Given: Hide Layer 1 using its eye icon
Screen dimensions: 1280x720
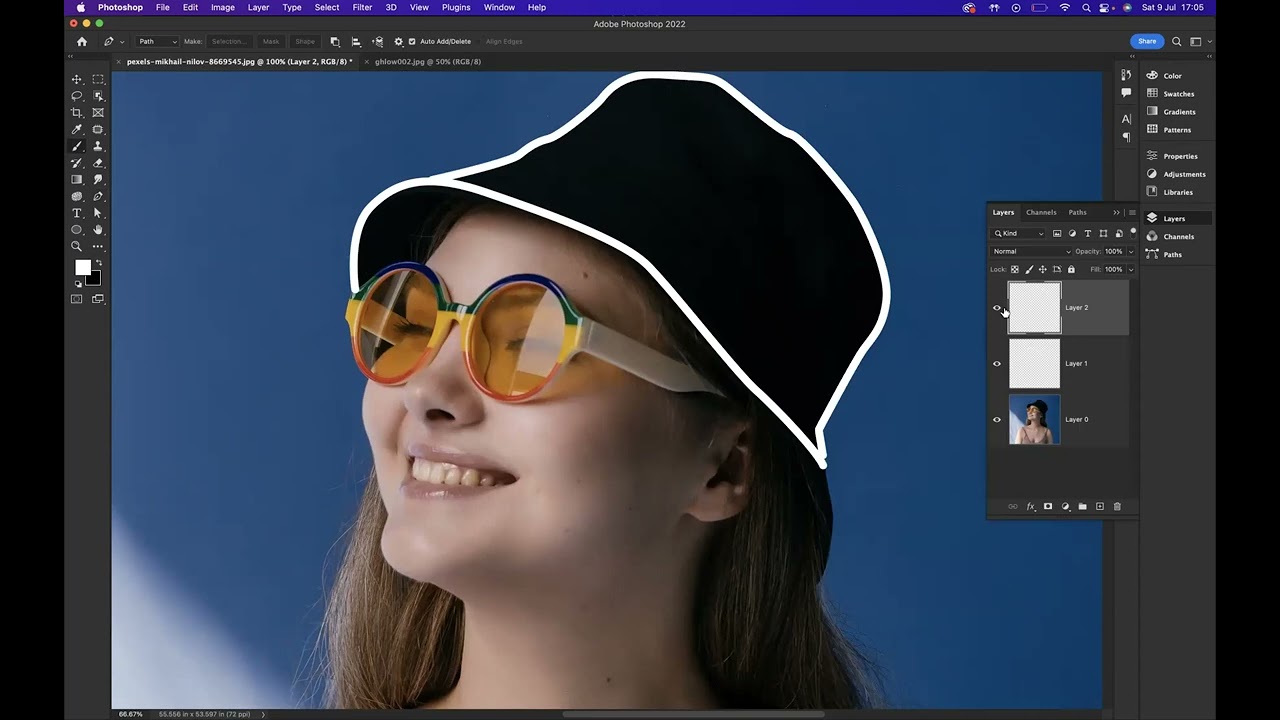Looking at the screenshot, I should (996, 364).
